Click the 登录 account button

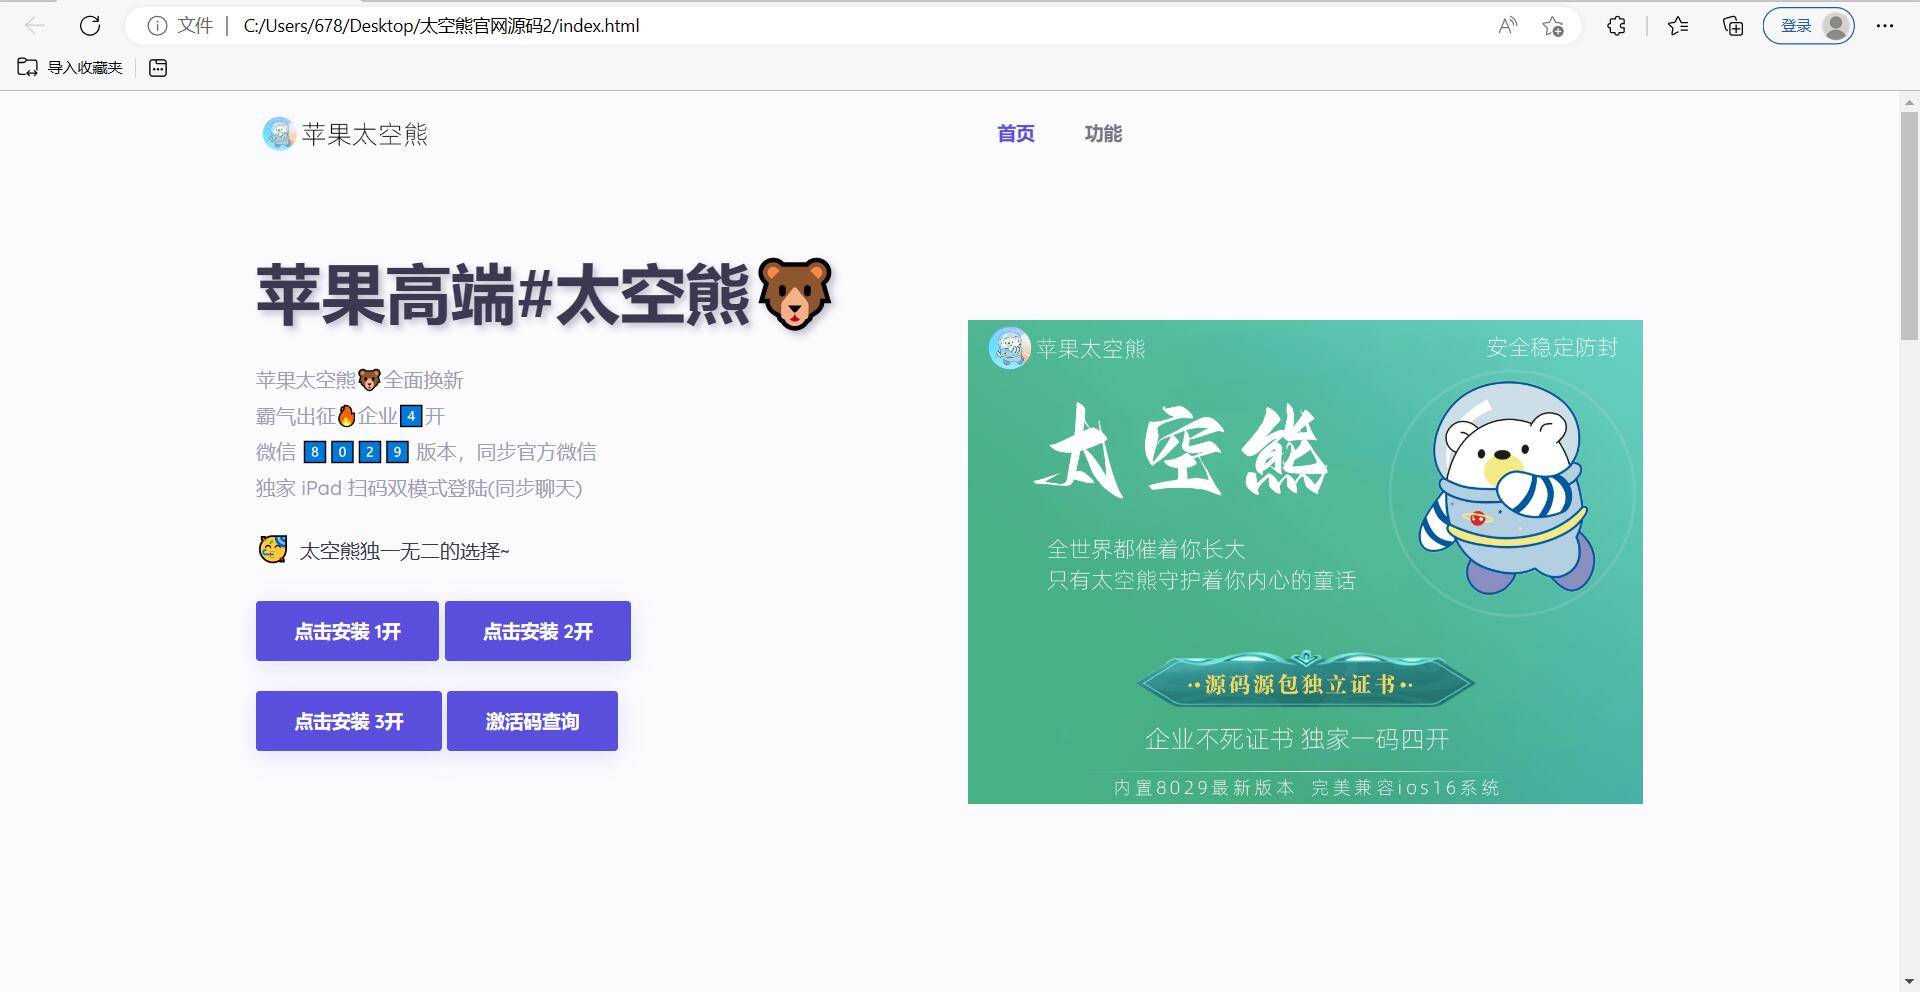coord(1795,26)
